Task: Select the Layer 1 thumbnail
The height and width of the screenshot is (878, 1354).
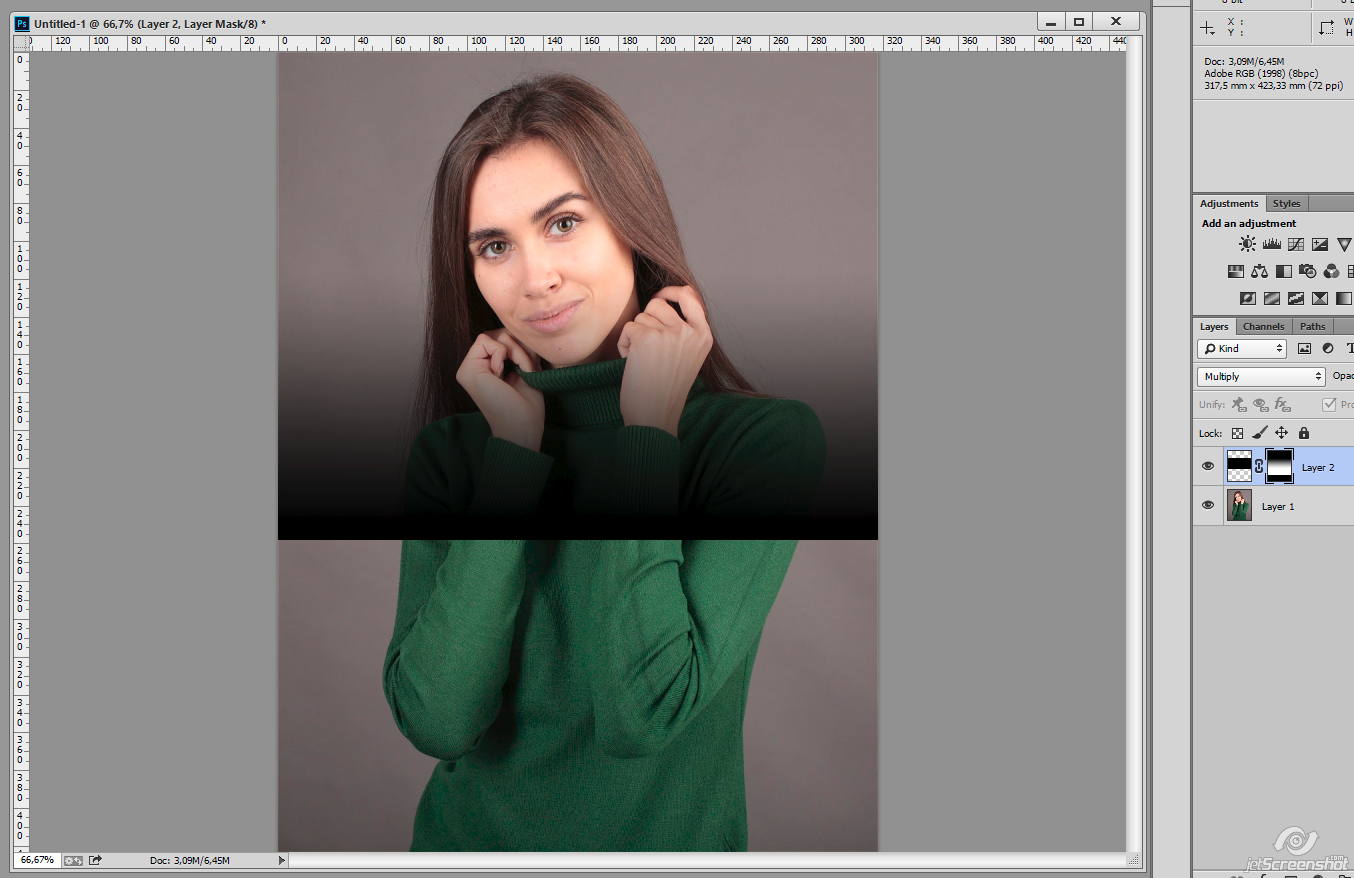Action: [1239, 506]
